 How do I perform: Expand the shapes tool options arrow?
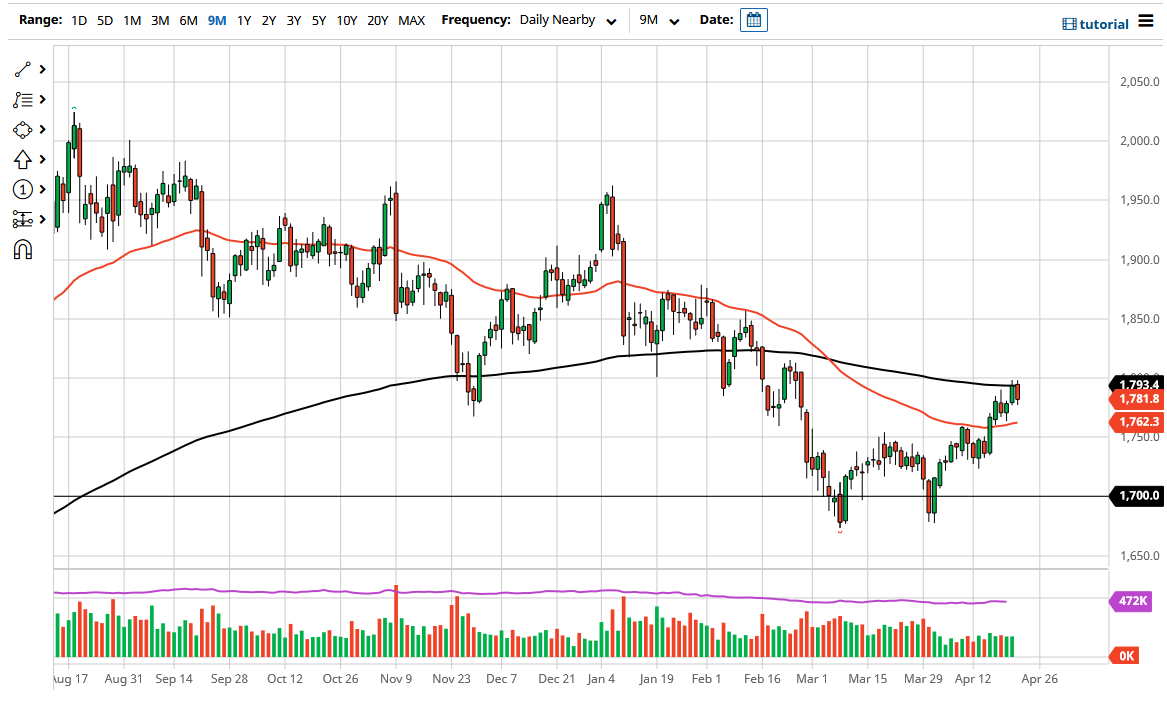tap(42, 129)
